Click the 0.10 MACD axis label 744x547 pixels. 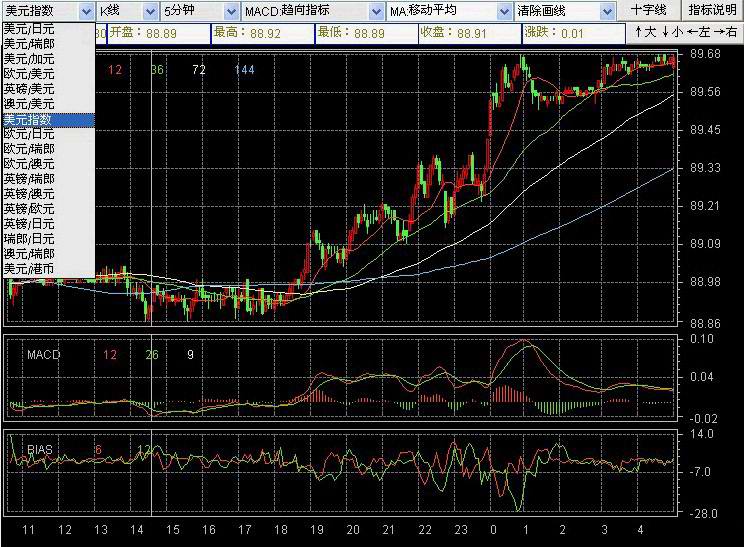pos(702,339)
